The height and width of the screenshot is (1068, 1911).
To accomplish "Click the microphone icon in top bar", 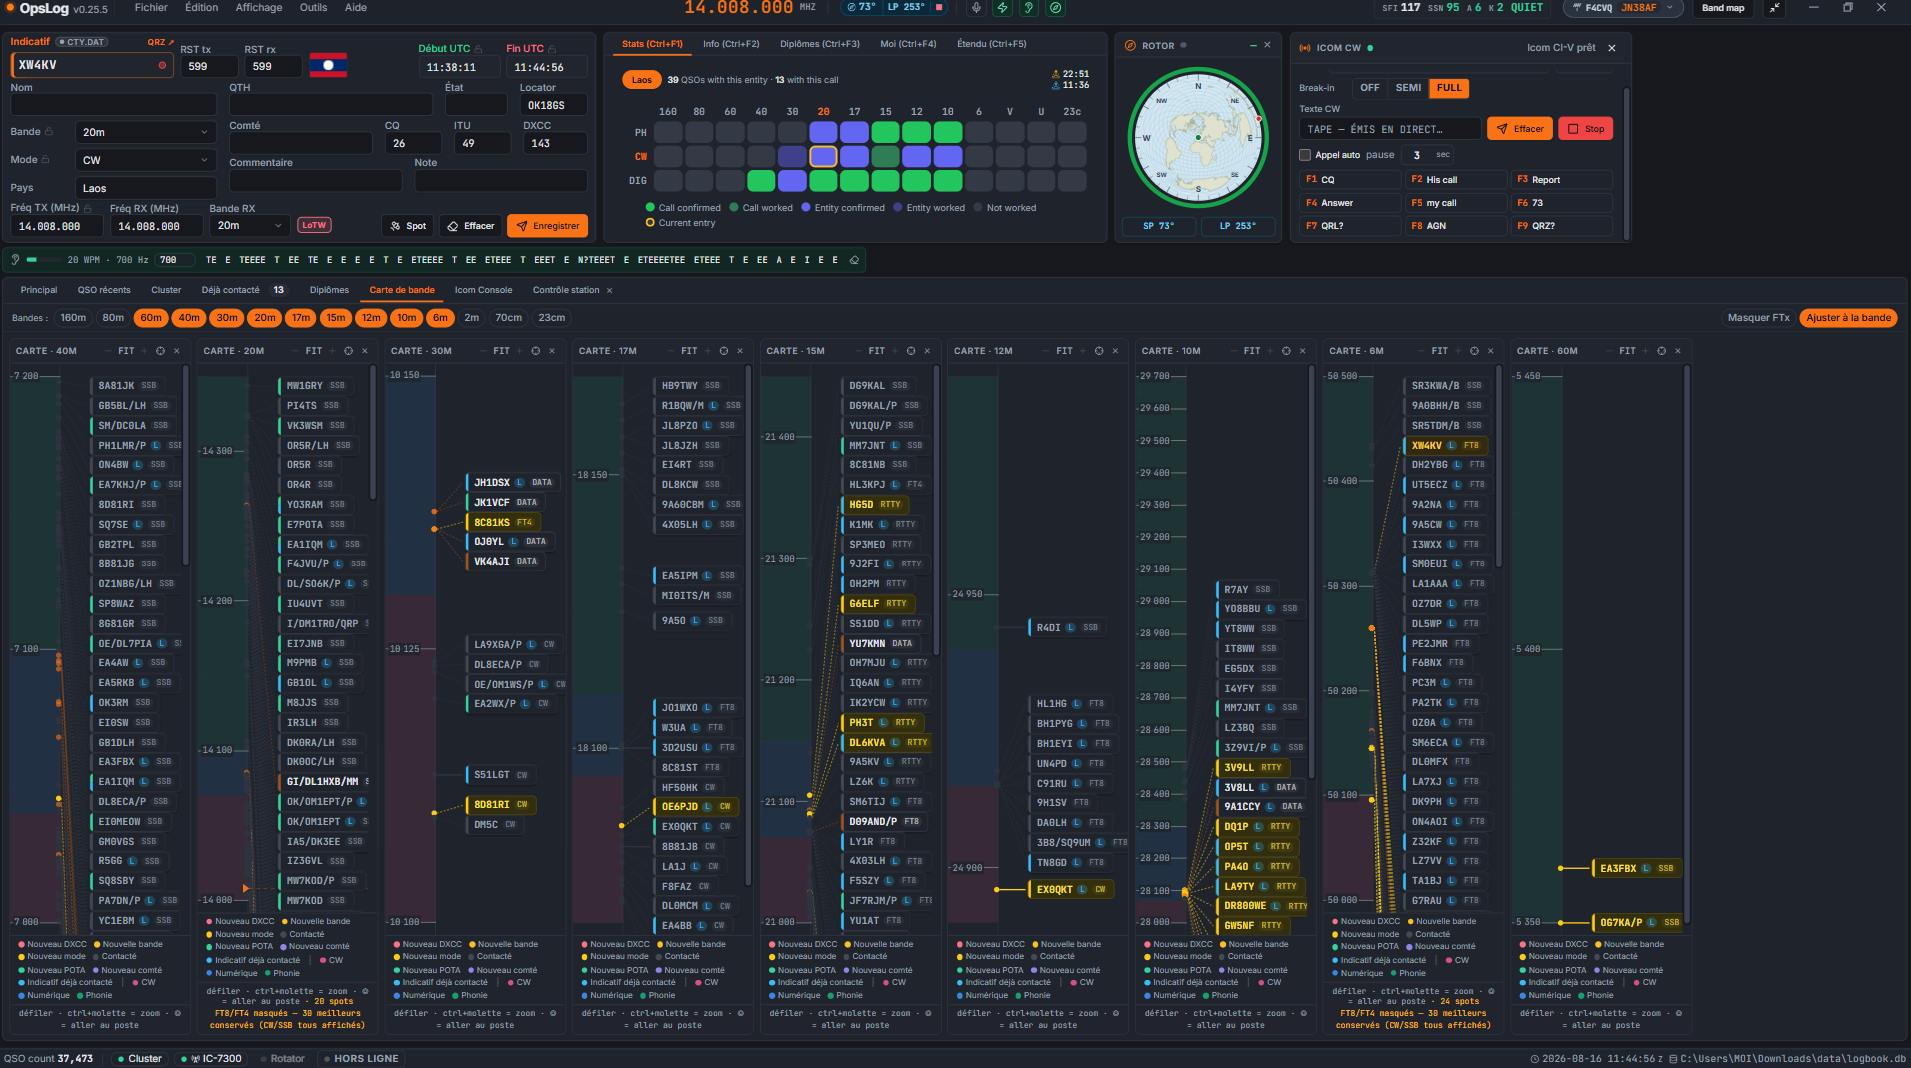I will point(976,8).
